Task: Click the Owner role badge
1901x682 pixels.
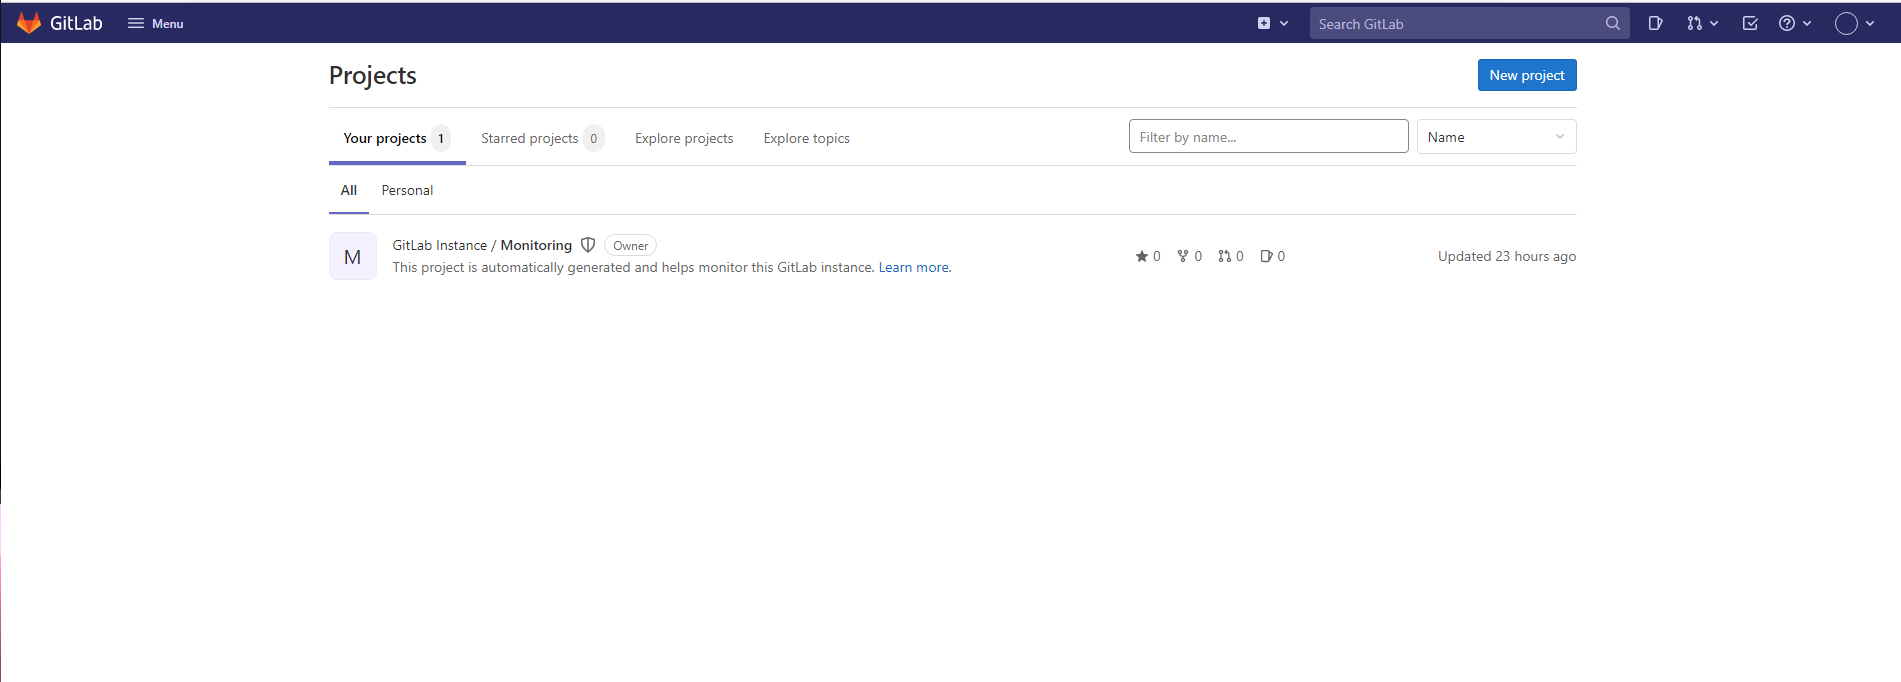Action: coord(630,246)
